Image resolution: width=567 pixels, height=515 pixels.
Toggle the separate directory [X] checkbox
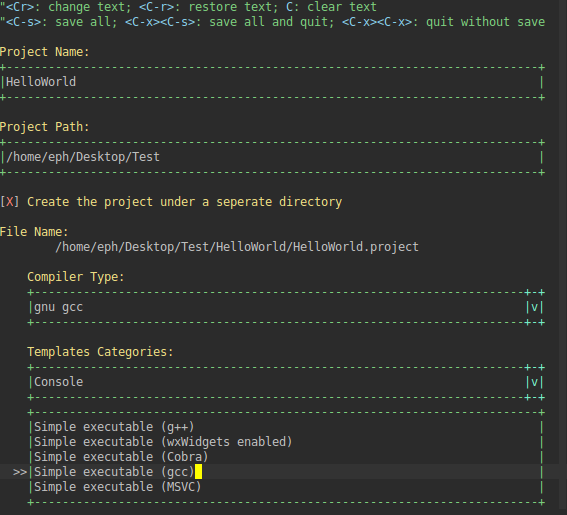click(9, 202)
